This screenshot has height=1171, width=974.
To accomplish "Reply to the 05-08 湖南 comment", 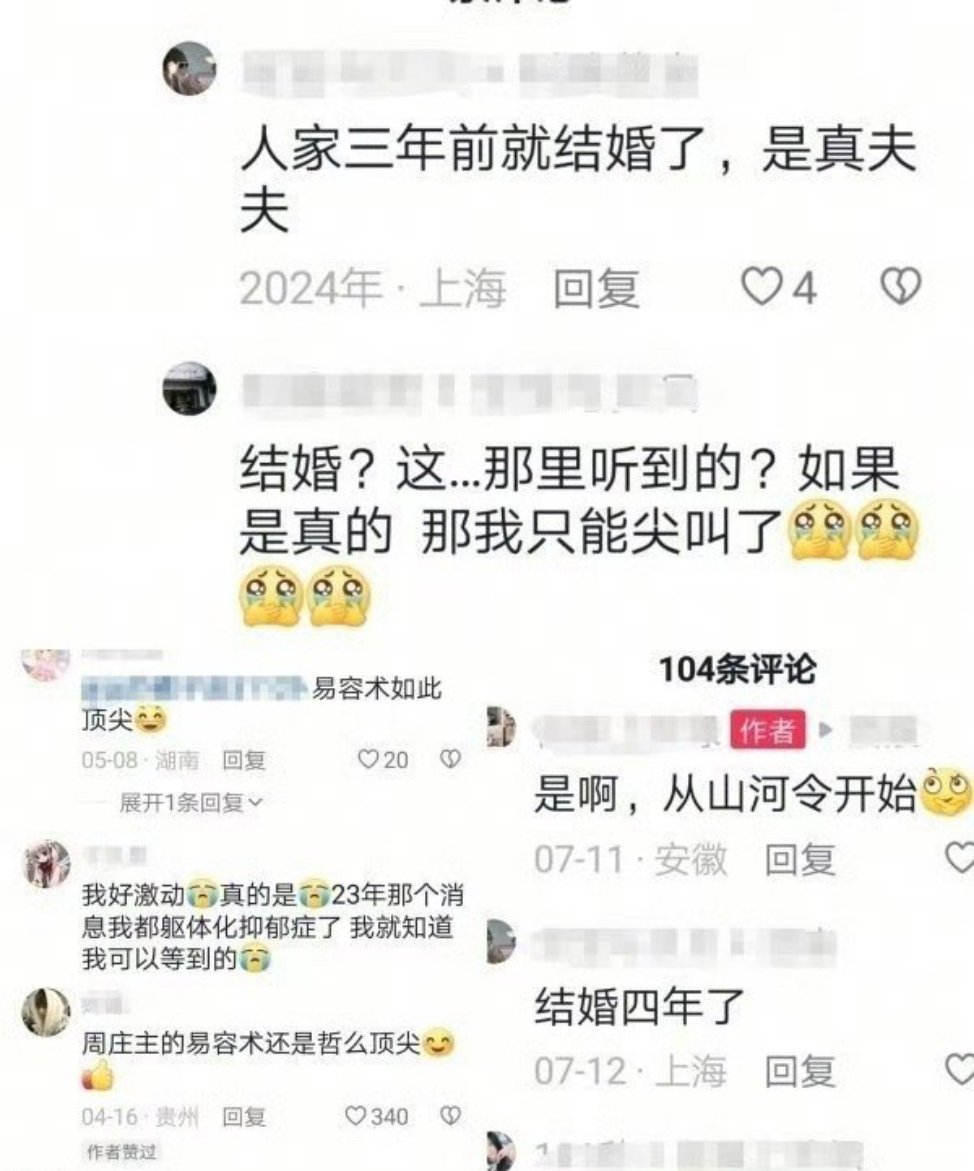I will coord(244,760).
